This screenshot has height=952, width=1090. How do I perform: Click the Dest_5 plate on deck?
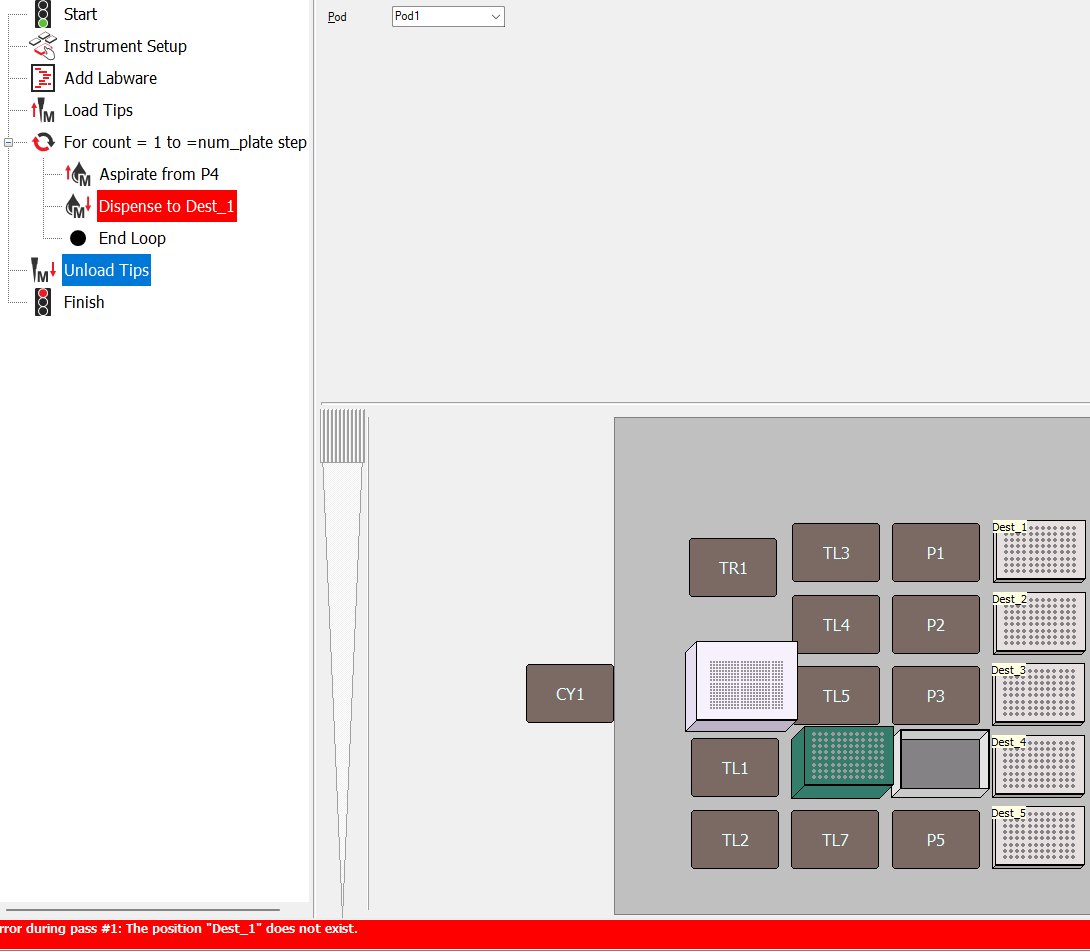pyautogui.click(x=1039, y=838)
